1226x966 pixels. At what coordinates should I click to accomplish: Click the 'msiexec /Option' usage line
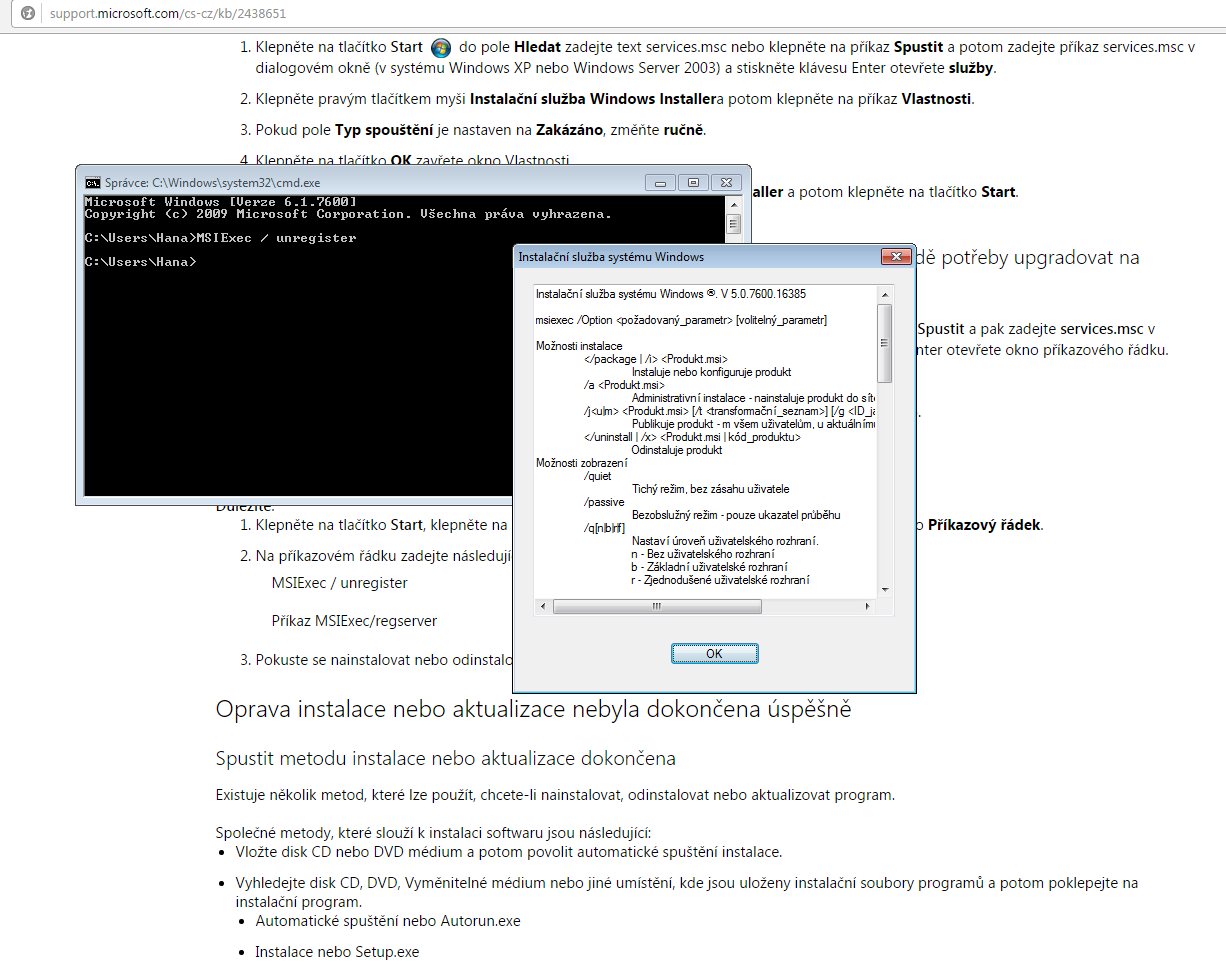point(682,320)
